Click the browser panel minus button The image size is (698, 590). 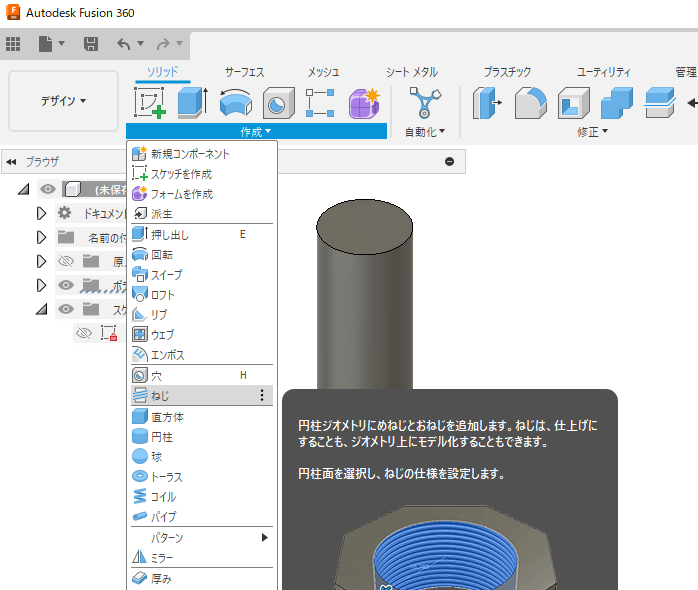pyautogui.click(x=450, y=162)
